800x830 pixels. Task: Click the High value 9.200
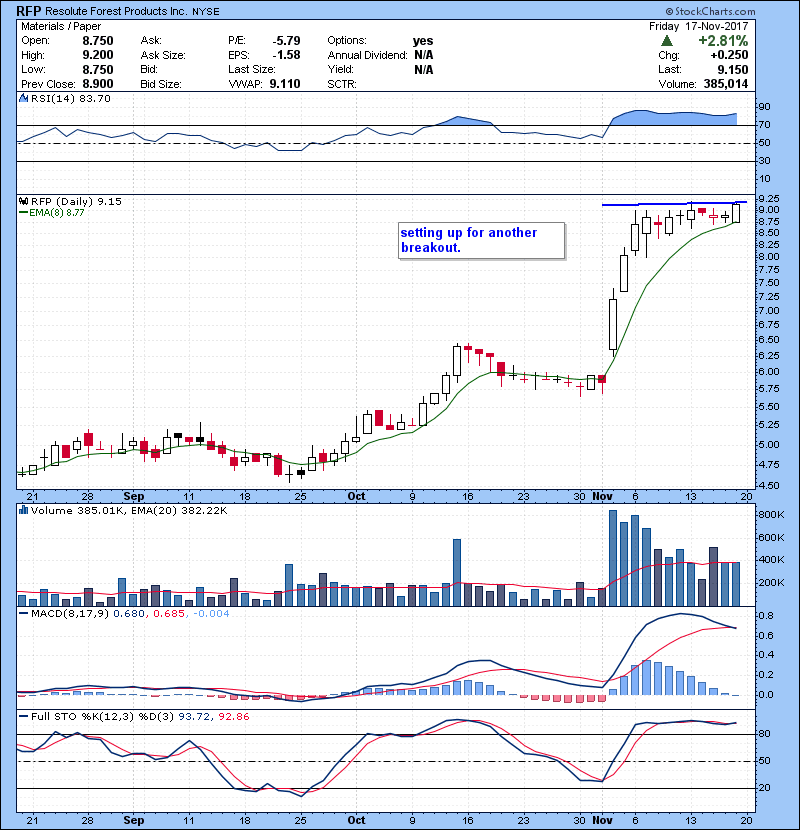[97, 55]
